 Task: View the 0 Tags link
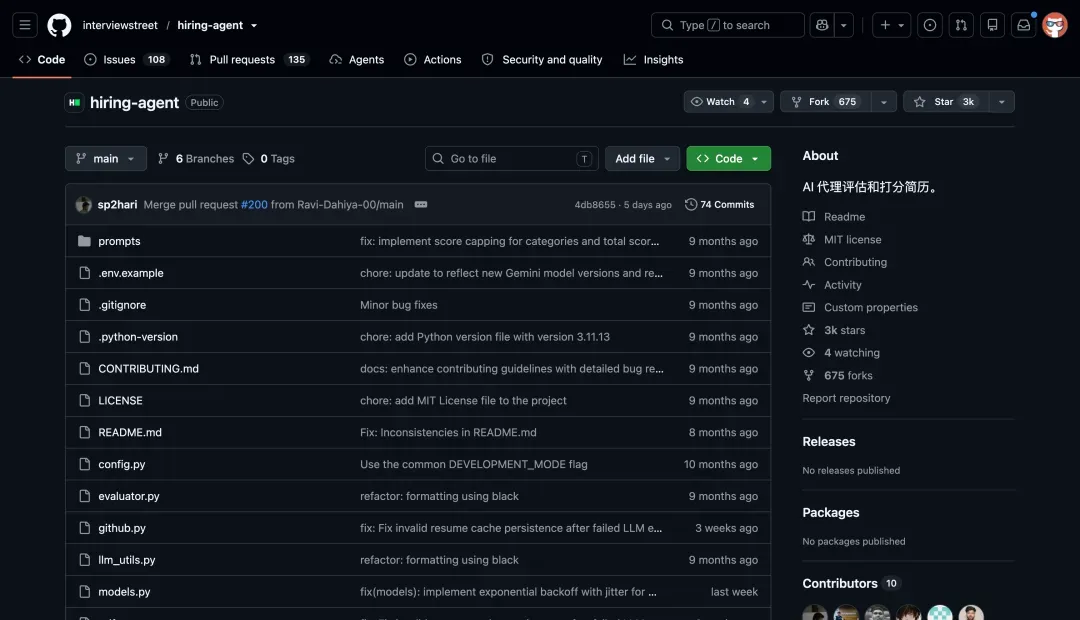269,158
